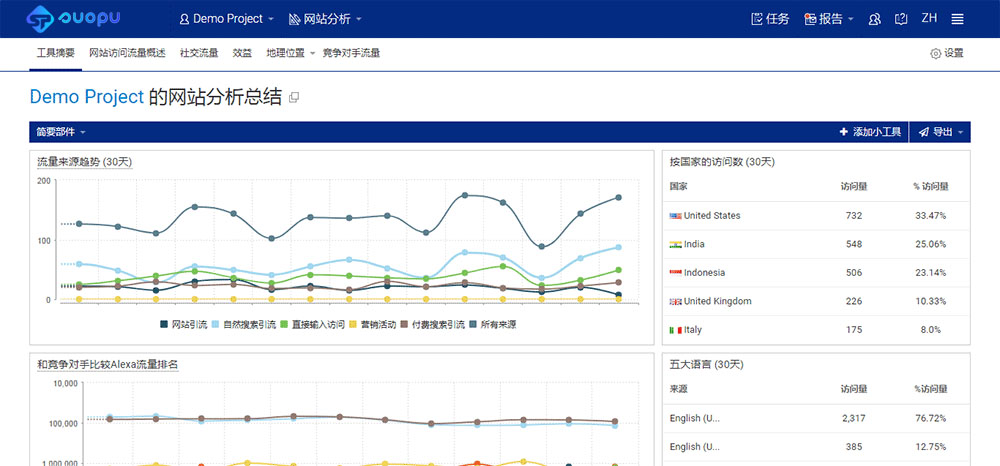Open the hamburger menu icon
1000x466 pixels.
pos(957,19)
